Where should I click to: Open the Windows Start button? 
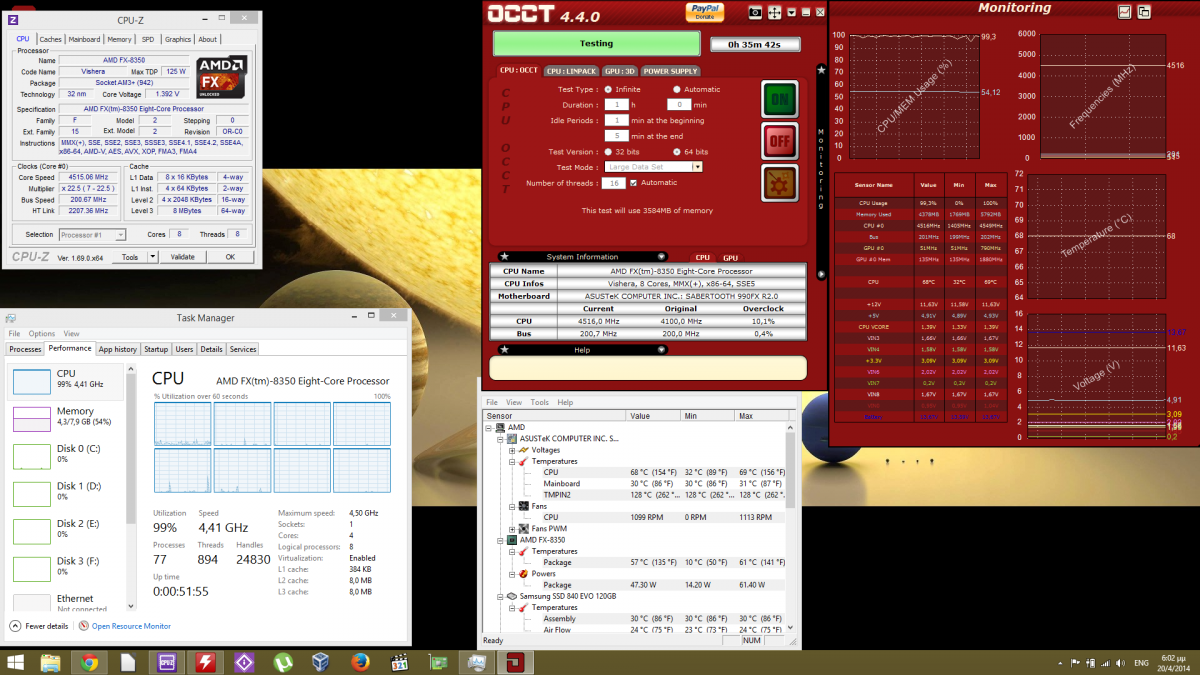coord(17,662)
